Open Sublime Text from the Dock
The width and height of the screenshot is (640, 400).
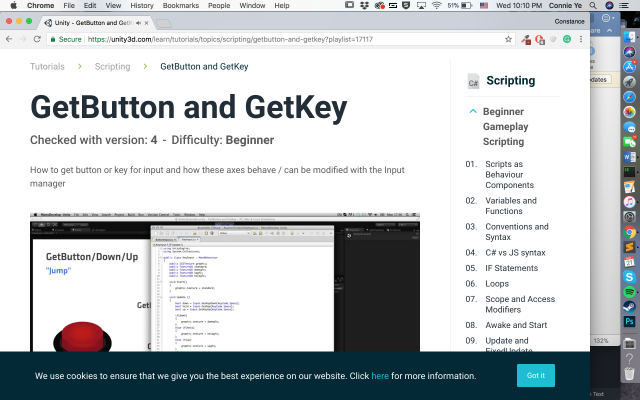(x=629, y=247)
